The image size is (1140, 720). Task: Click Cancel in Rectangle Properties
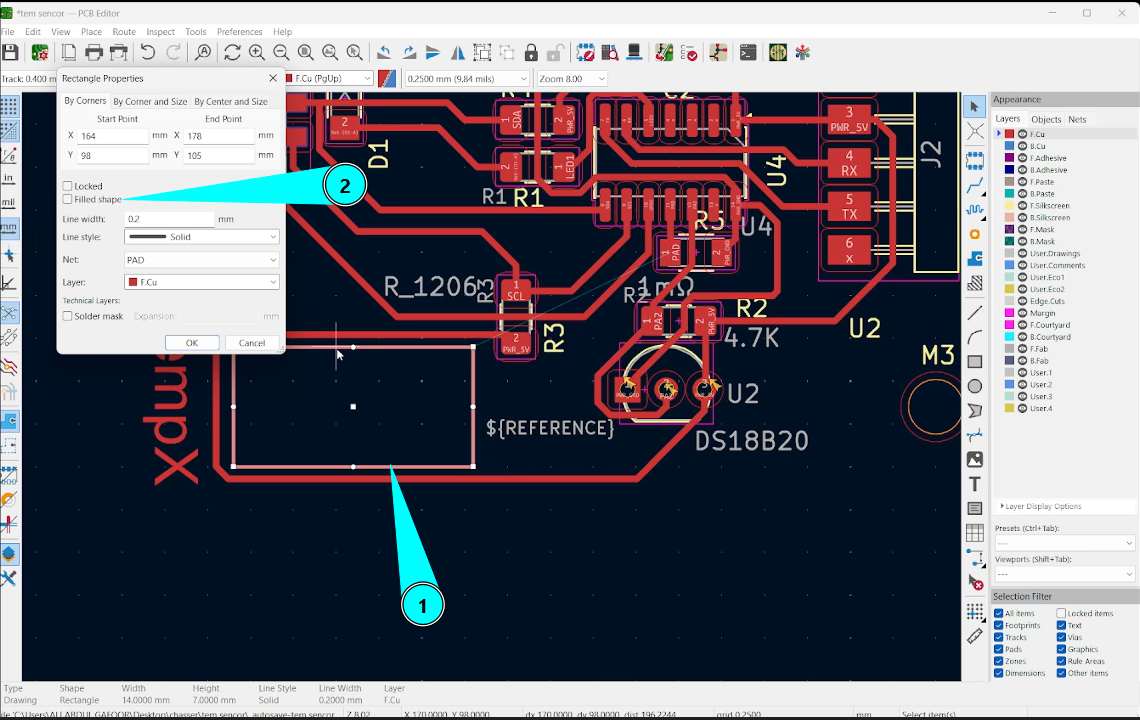(x=252, y=343)
